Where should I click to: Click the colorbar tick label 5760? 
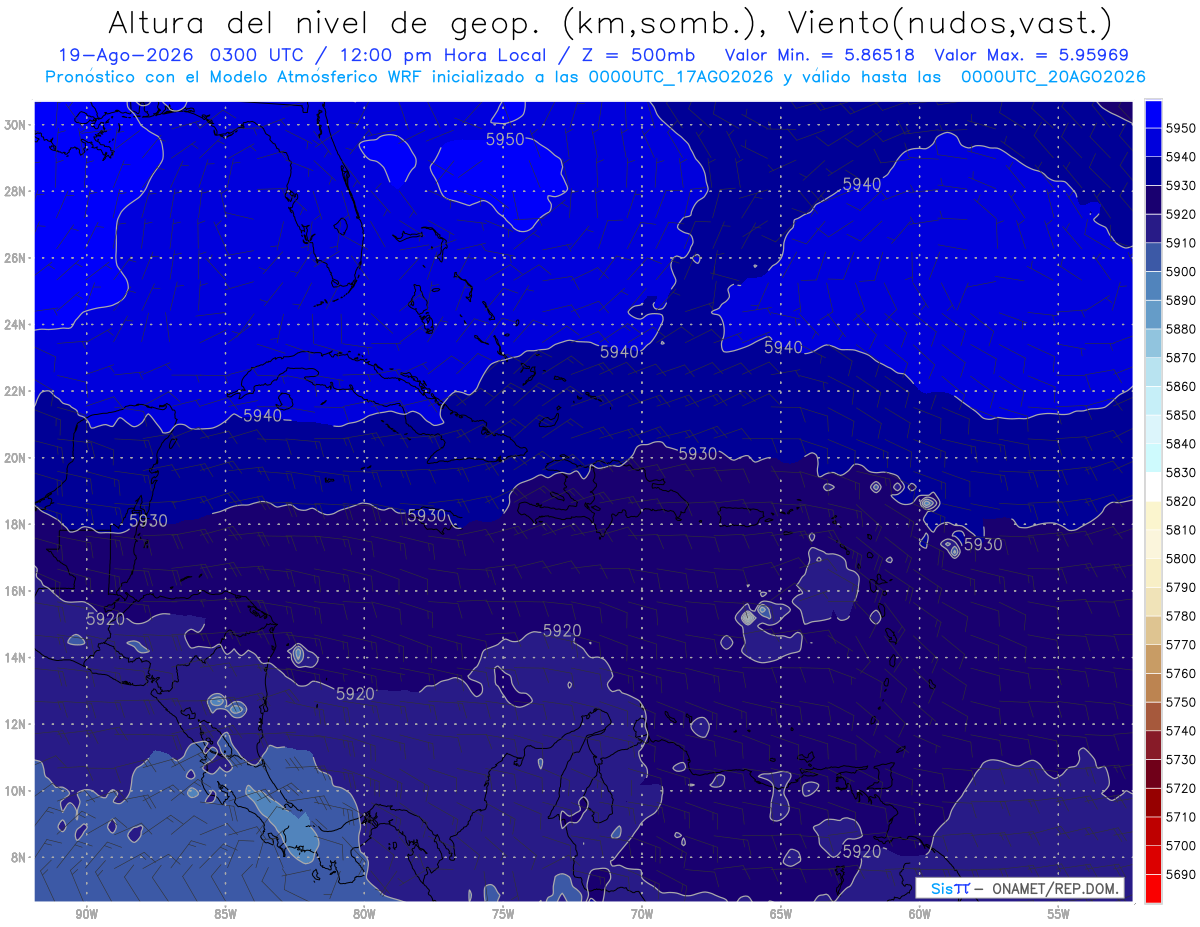(1181, 673)
